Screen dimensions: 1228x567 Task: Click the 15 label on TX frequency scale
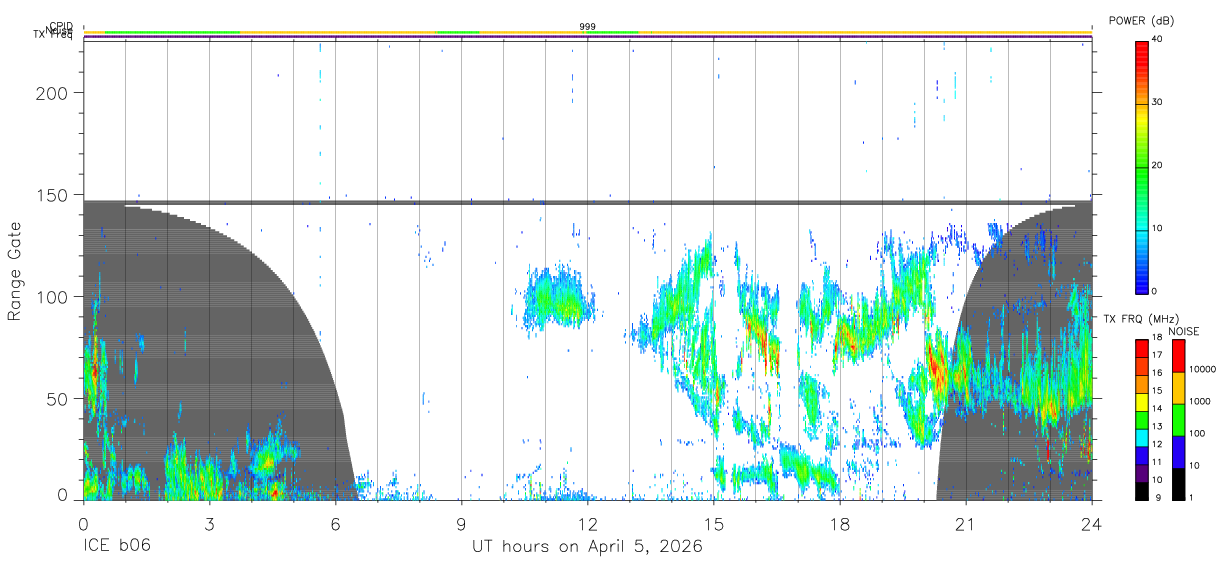[x=1157, y=391]
